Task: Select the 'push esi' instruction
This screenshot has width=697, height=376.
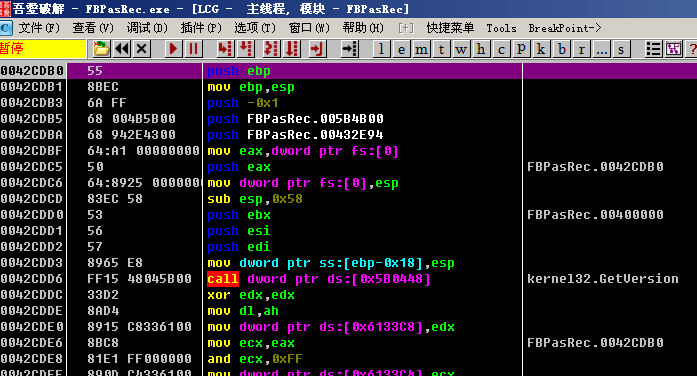Action: click(239, 231)
